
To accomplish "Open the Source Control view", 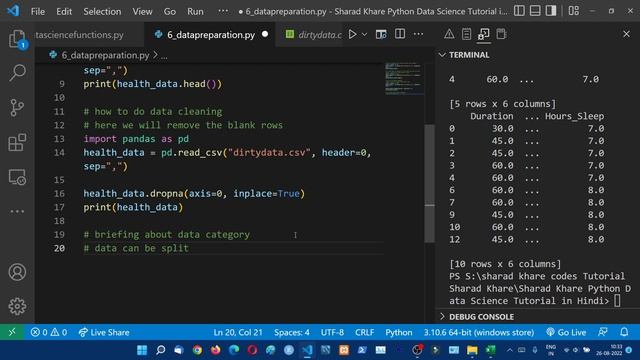I will click(x=17, y=108).
